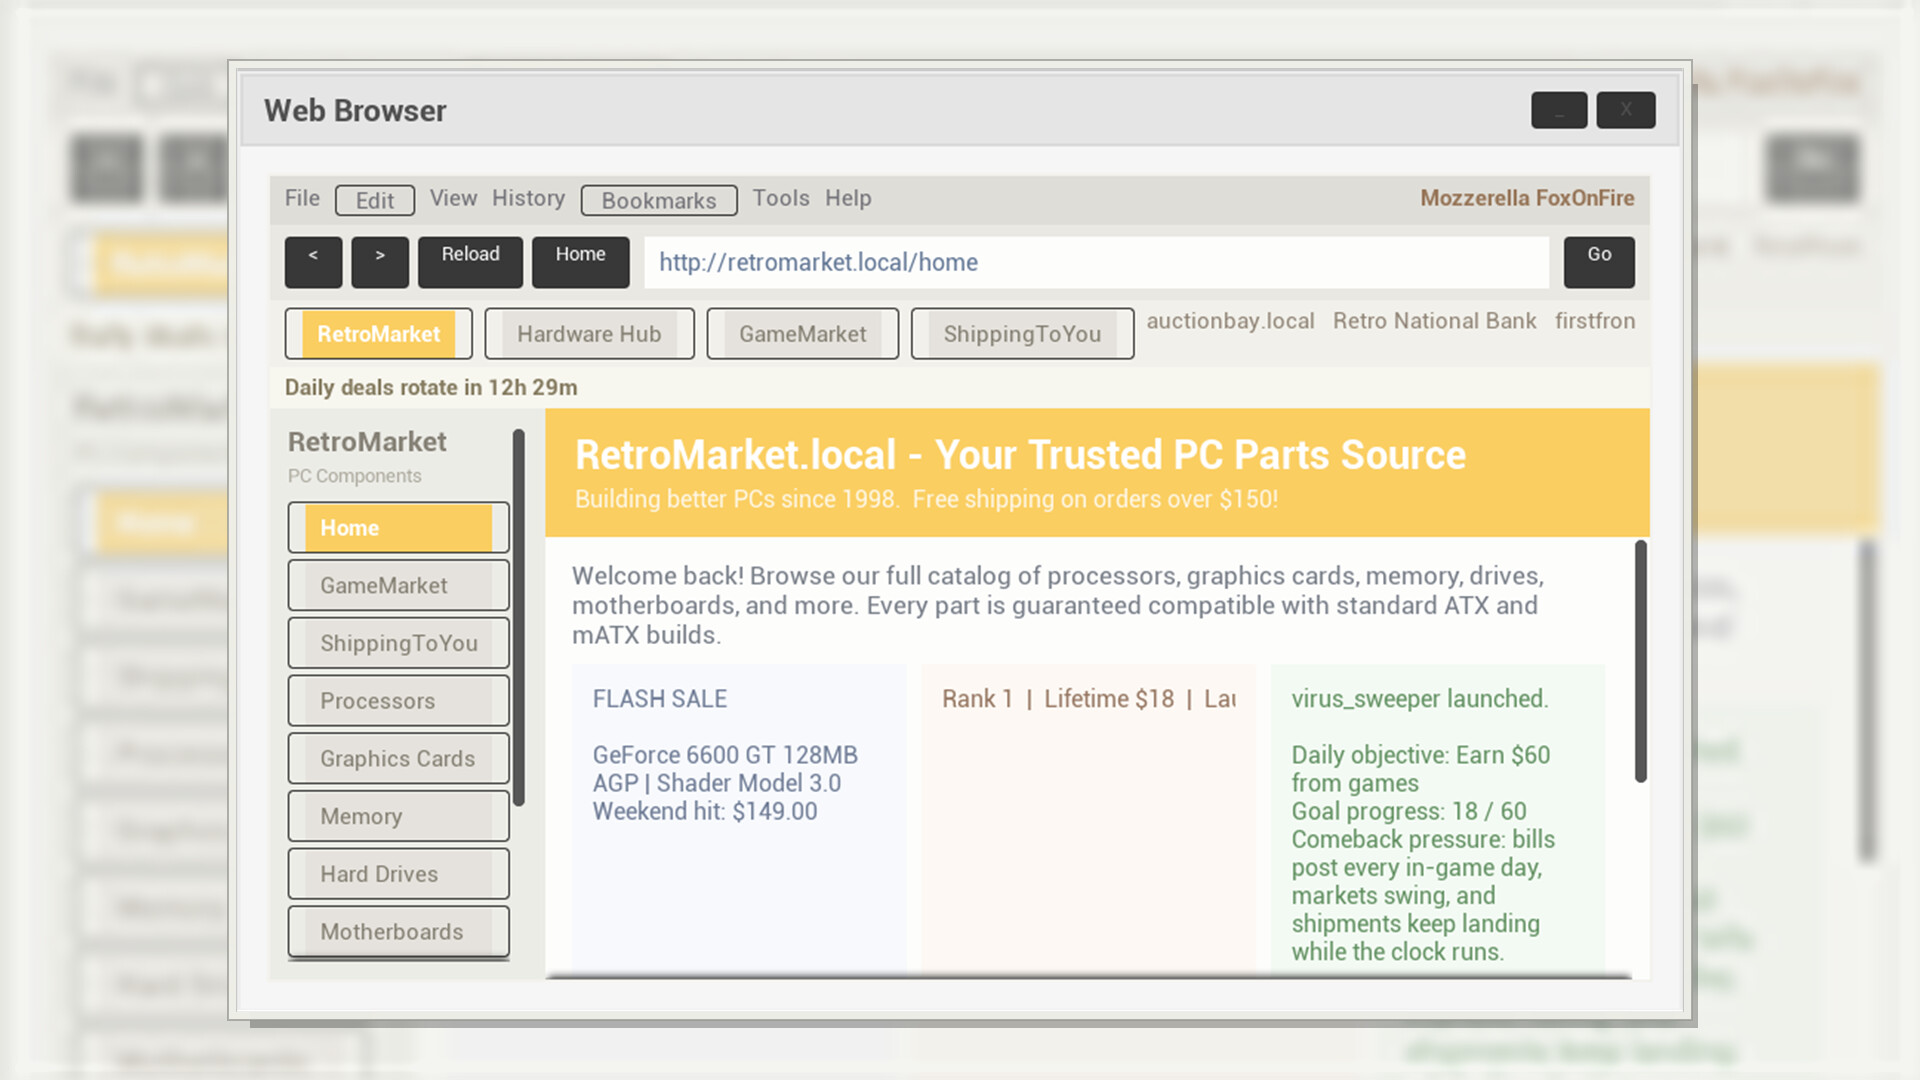Minimize the Web Browser window

(x=1559, y=110)
